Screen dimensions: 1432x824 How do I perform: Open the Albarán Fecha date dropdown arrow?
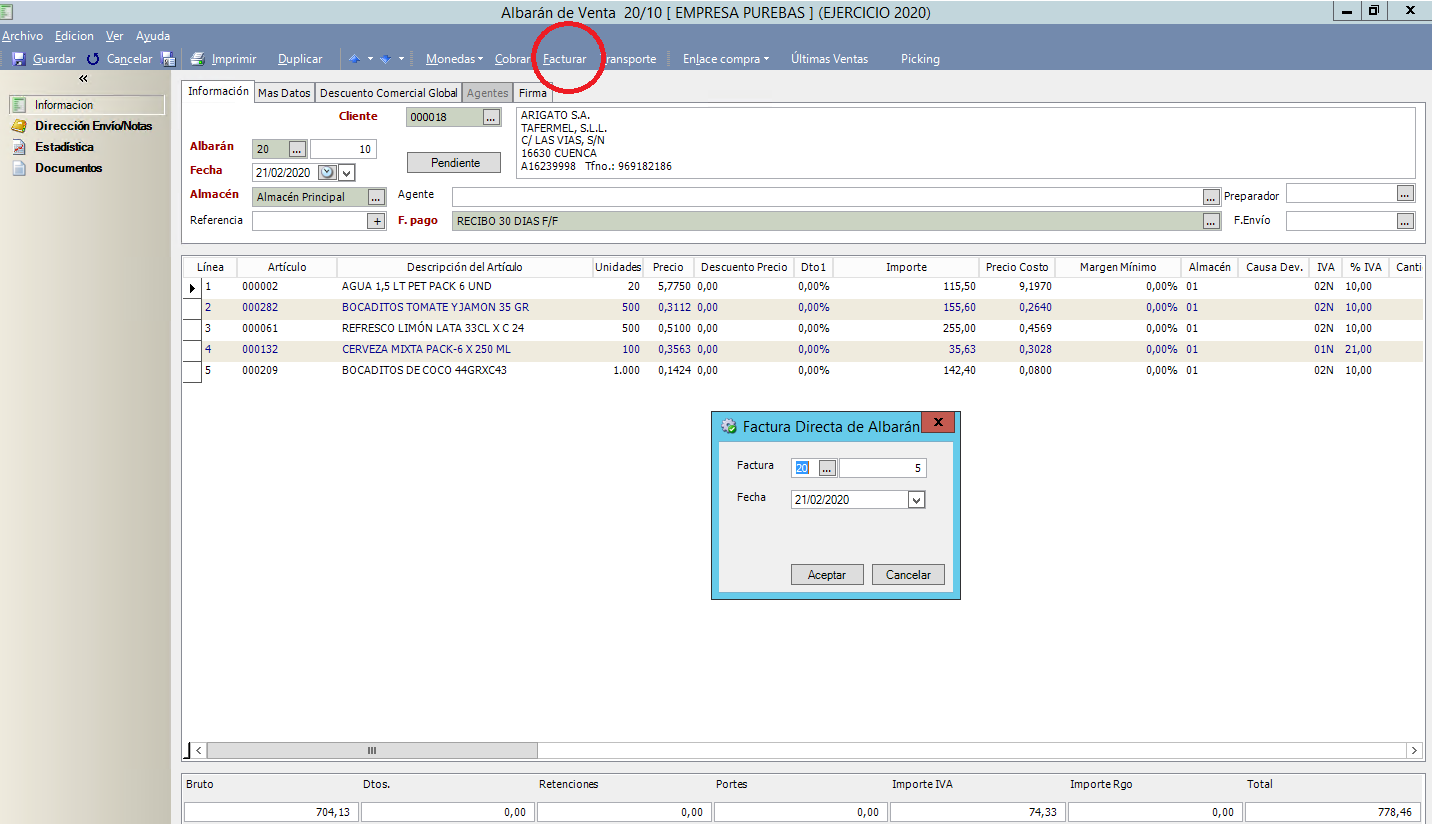347,172
